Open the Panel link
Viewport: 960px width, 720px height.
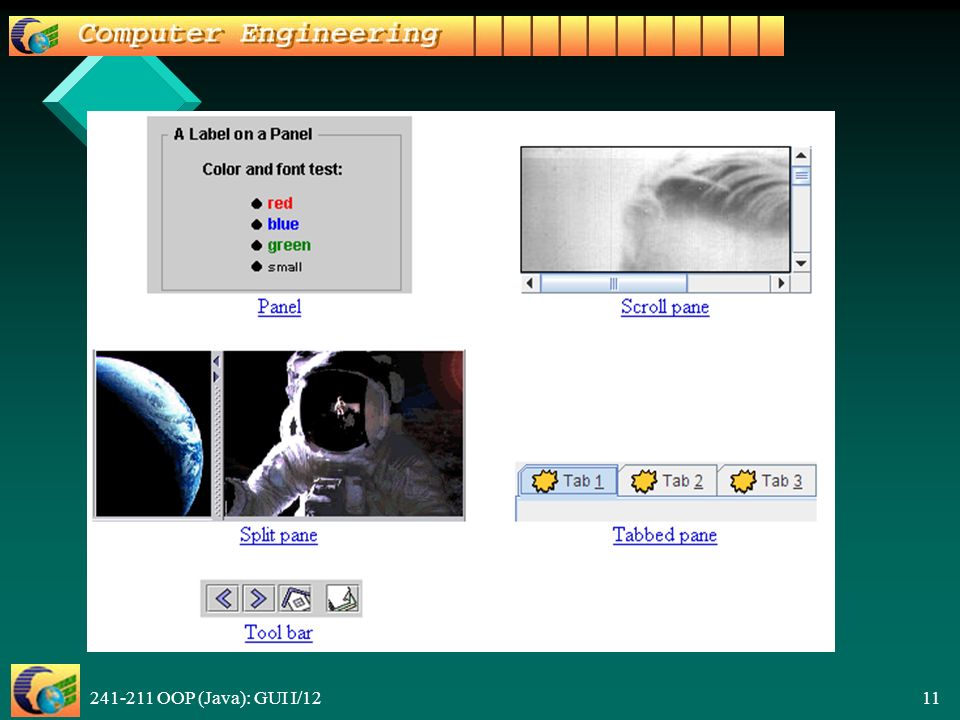click(279, 306)
